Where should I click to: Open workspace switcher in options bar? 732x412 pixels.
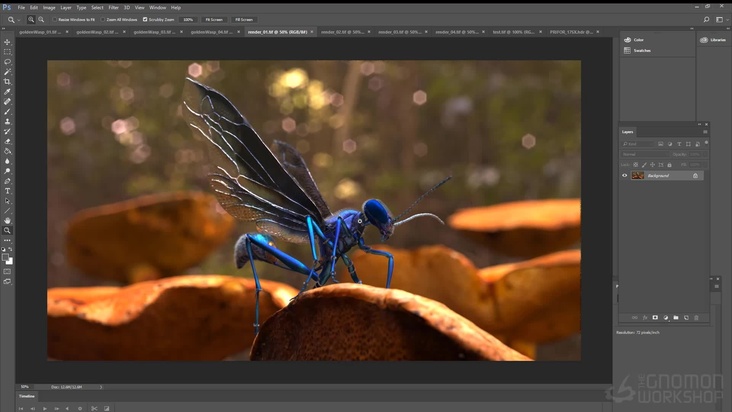[x=719, y=20]
